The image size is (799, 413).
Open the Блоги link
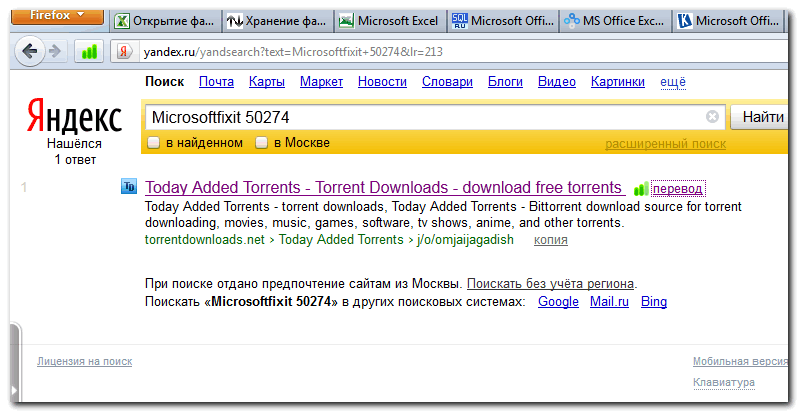coord(505,82)
